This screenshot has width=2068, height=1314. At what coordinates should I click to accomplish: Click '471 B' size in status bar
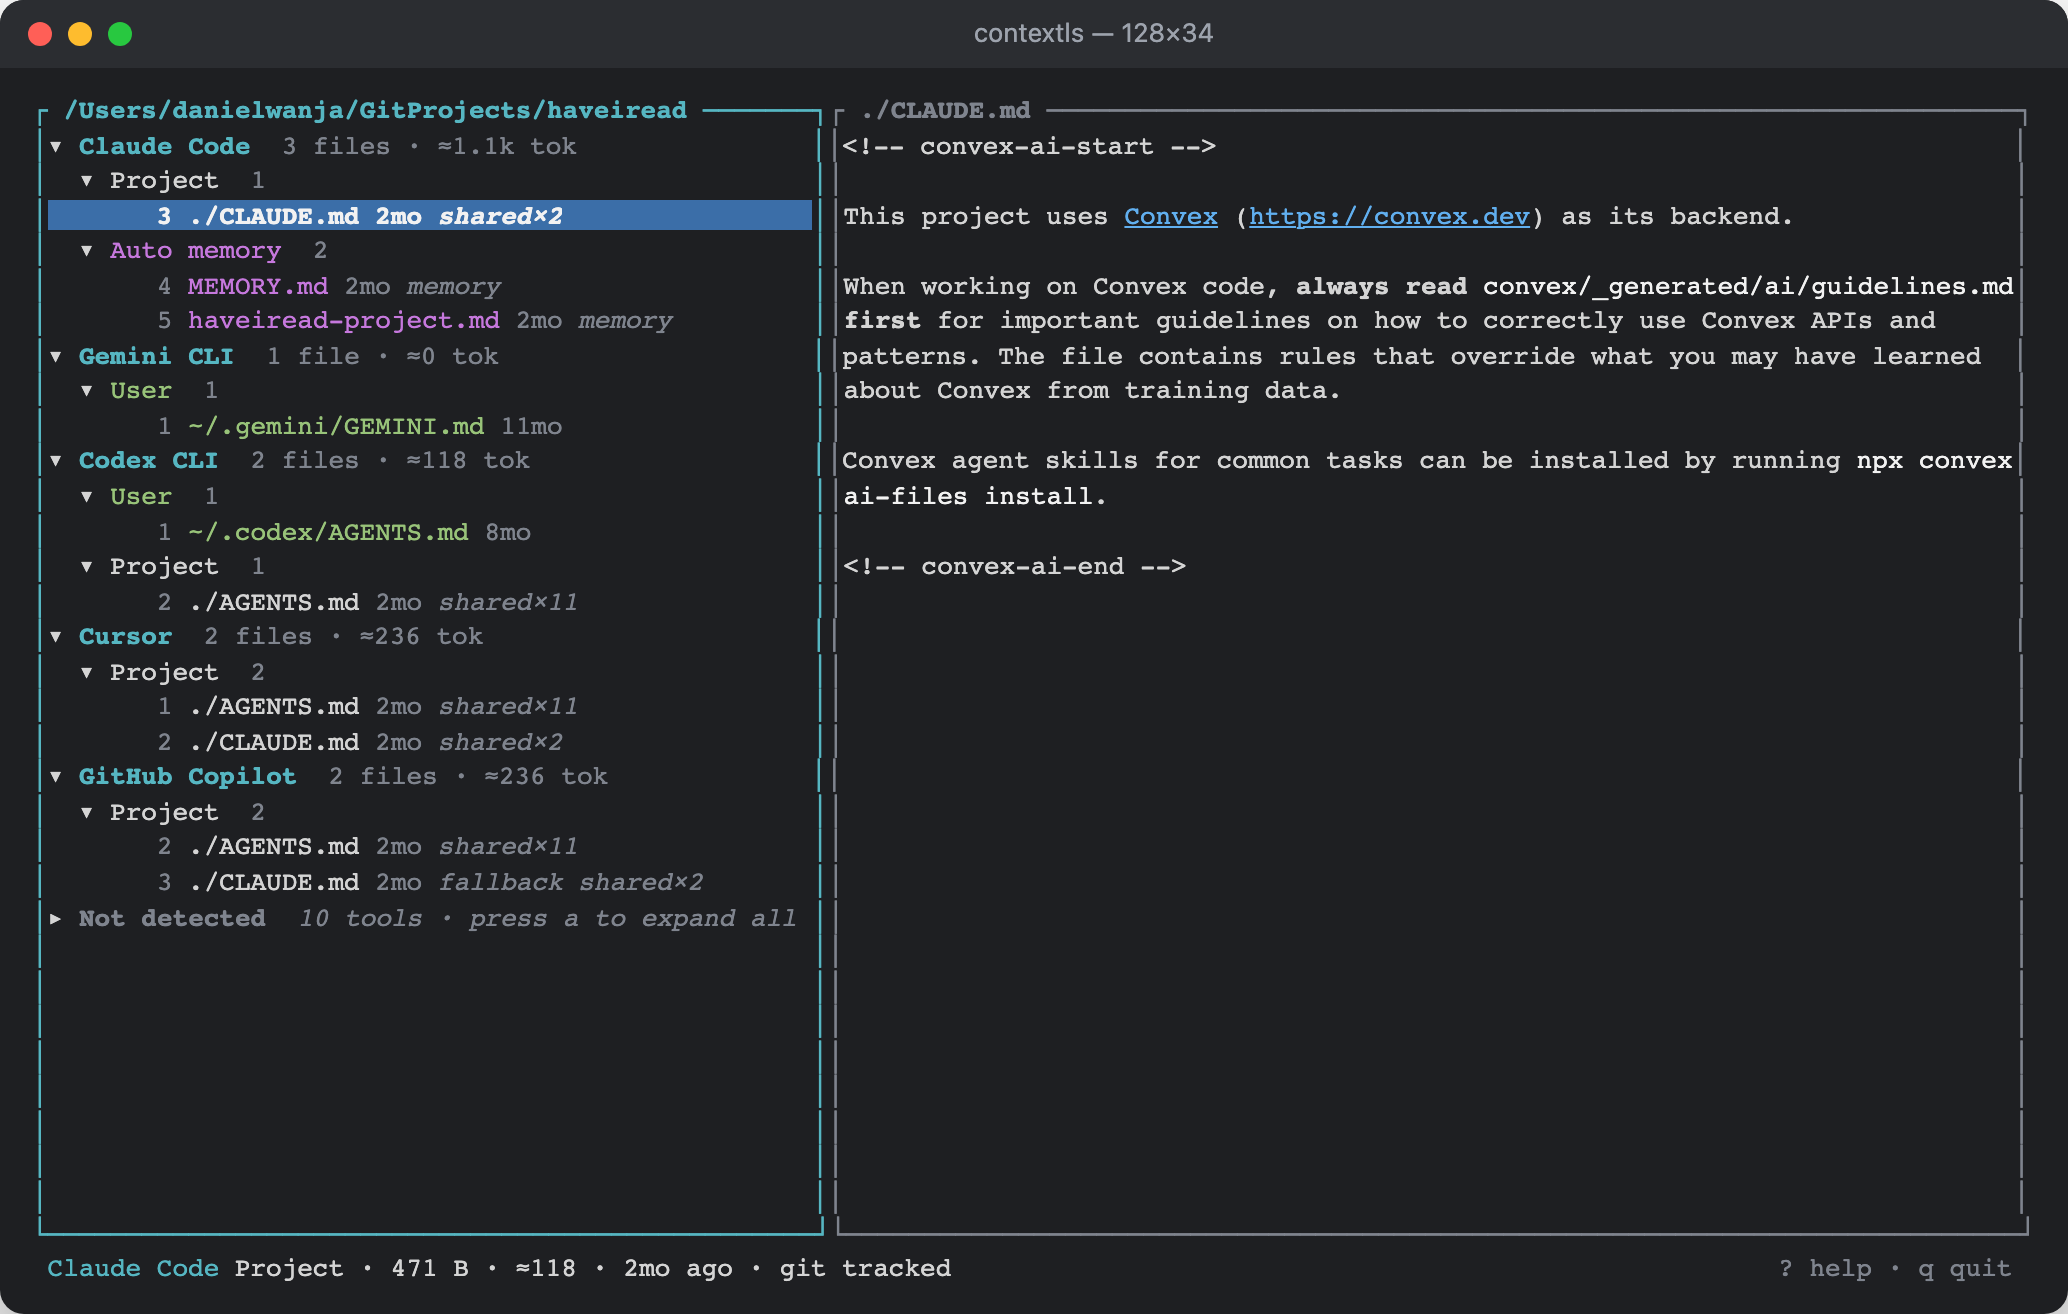tap(430, 1269)
